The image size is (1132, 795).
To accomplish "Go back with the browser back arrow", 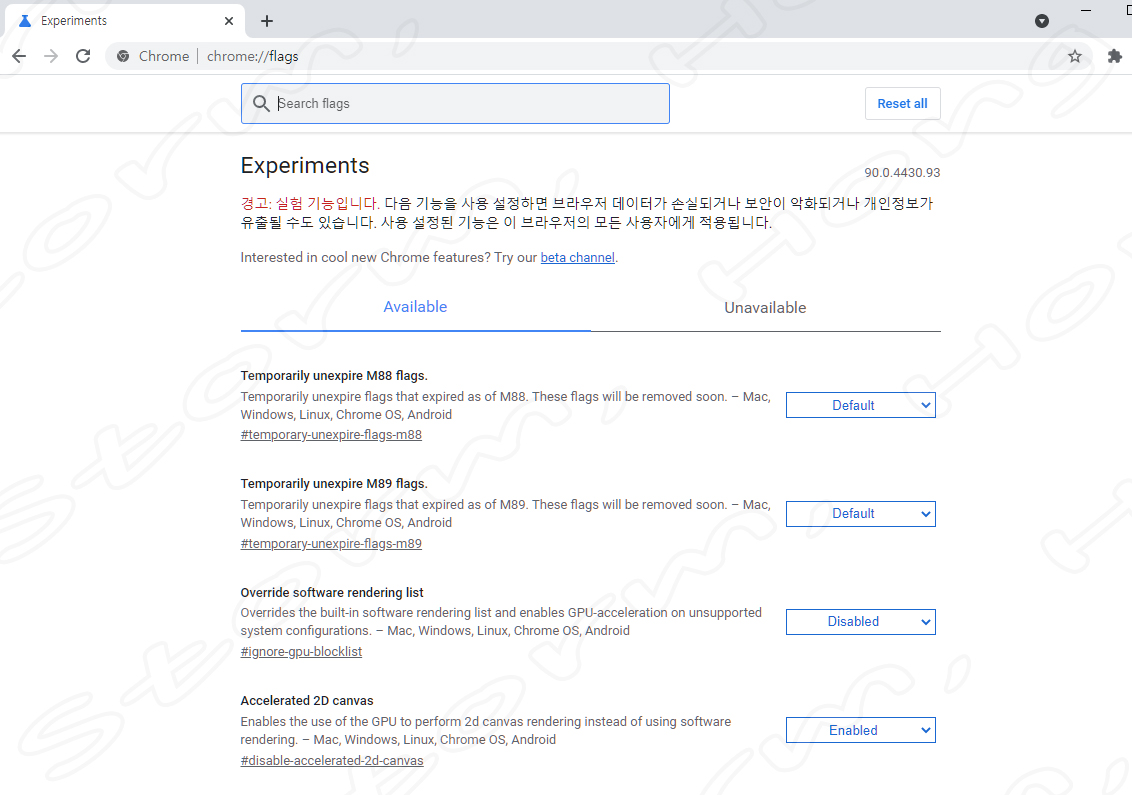I will [x=19, y=56].
